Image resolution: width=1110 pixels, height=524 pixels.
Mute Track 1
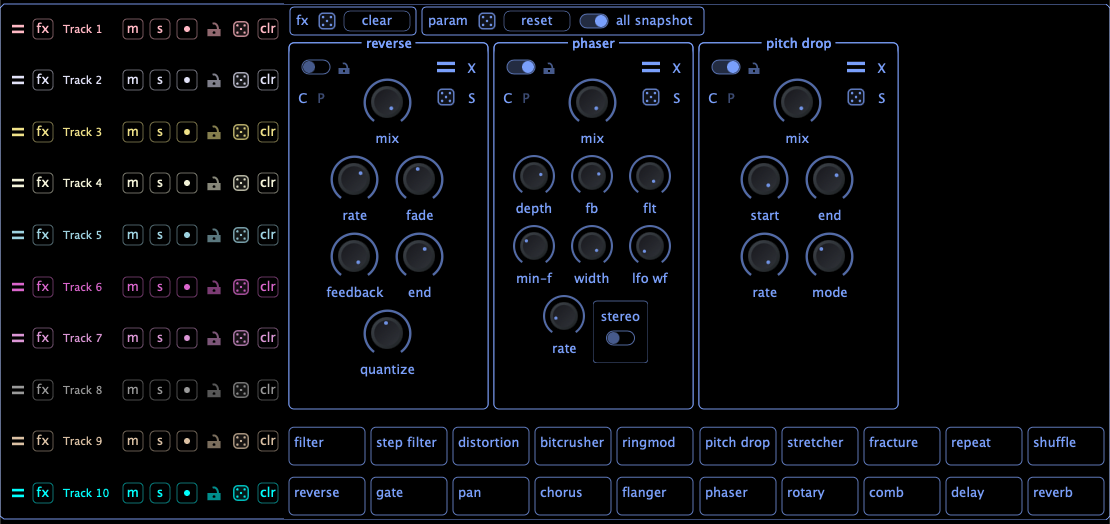(x=132, y=29)
